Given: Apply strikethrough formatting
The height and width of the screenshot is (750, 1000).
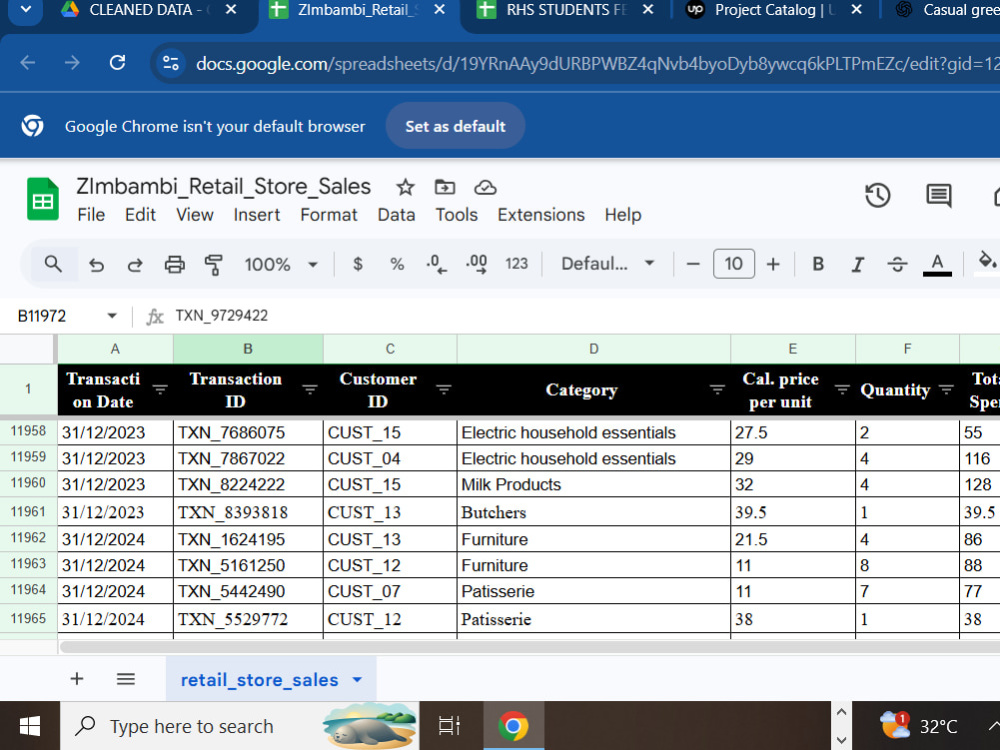Looking at the screenshot, I should tap(897, 264).
